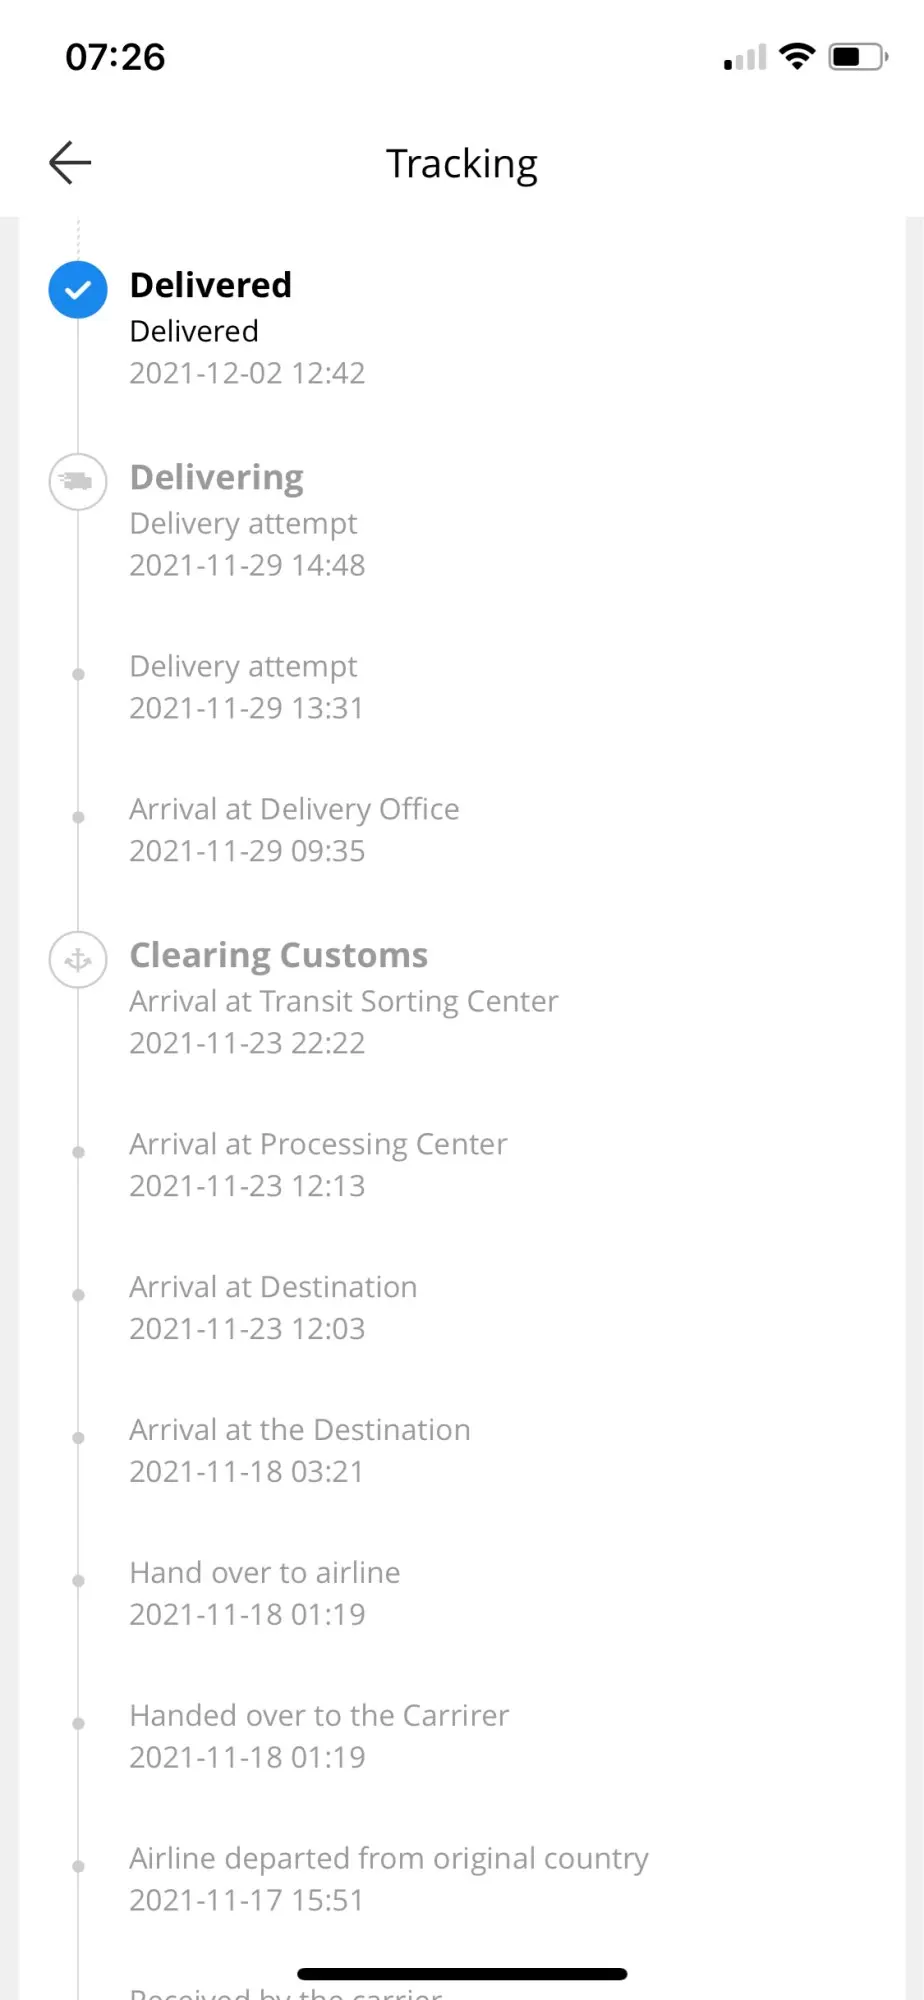
Task: Tap the cellular signal icon
Action: [745, 58]
